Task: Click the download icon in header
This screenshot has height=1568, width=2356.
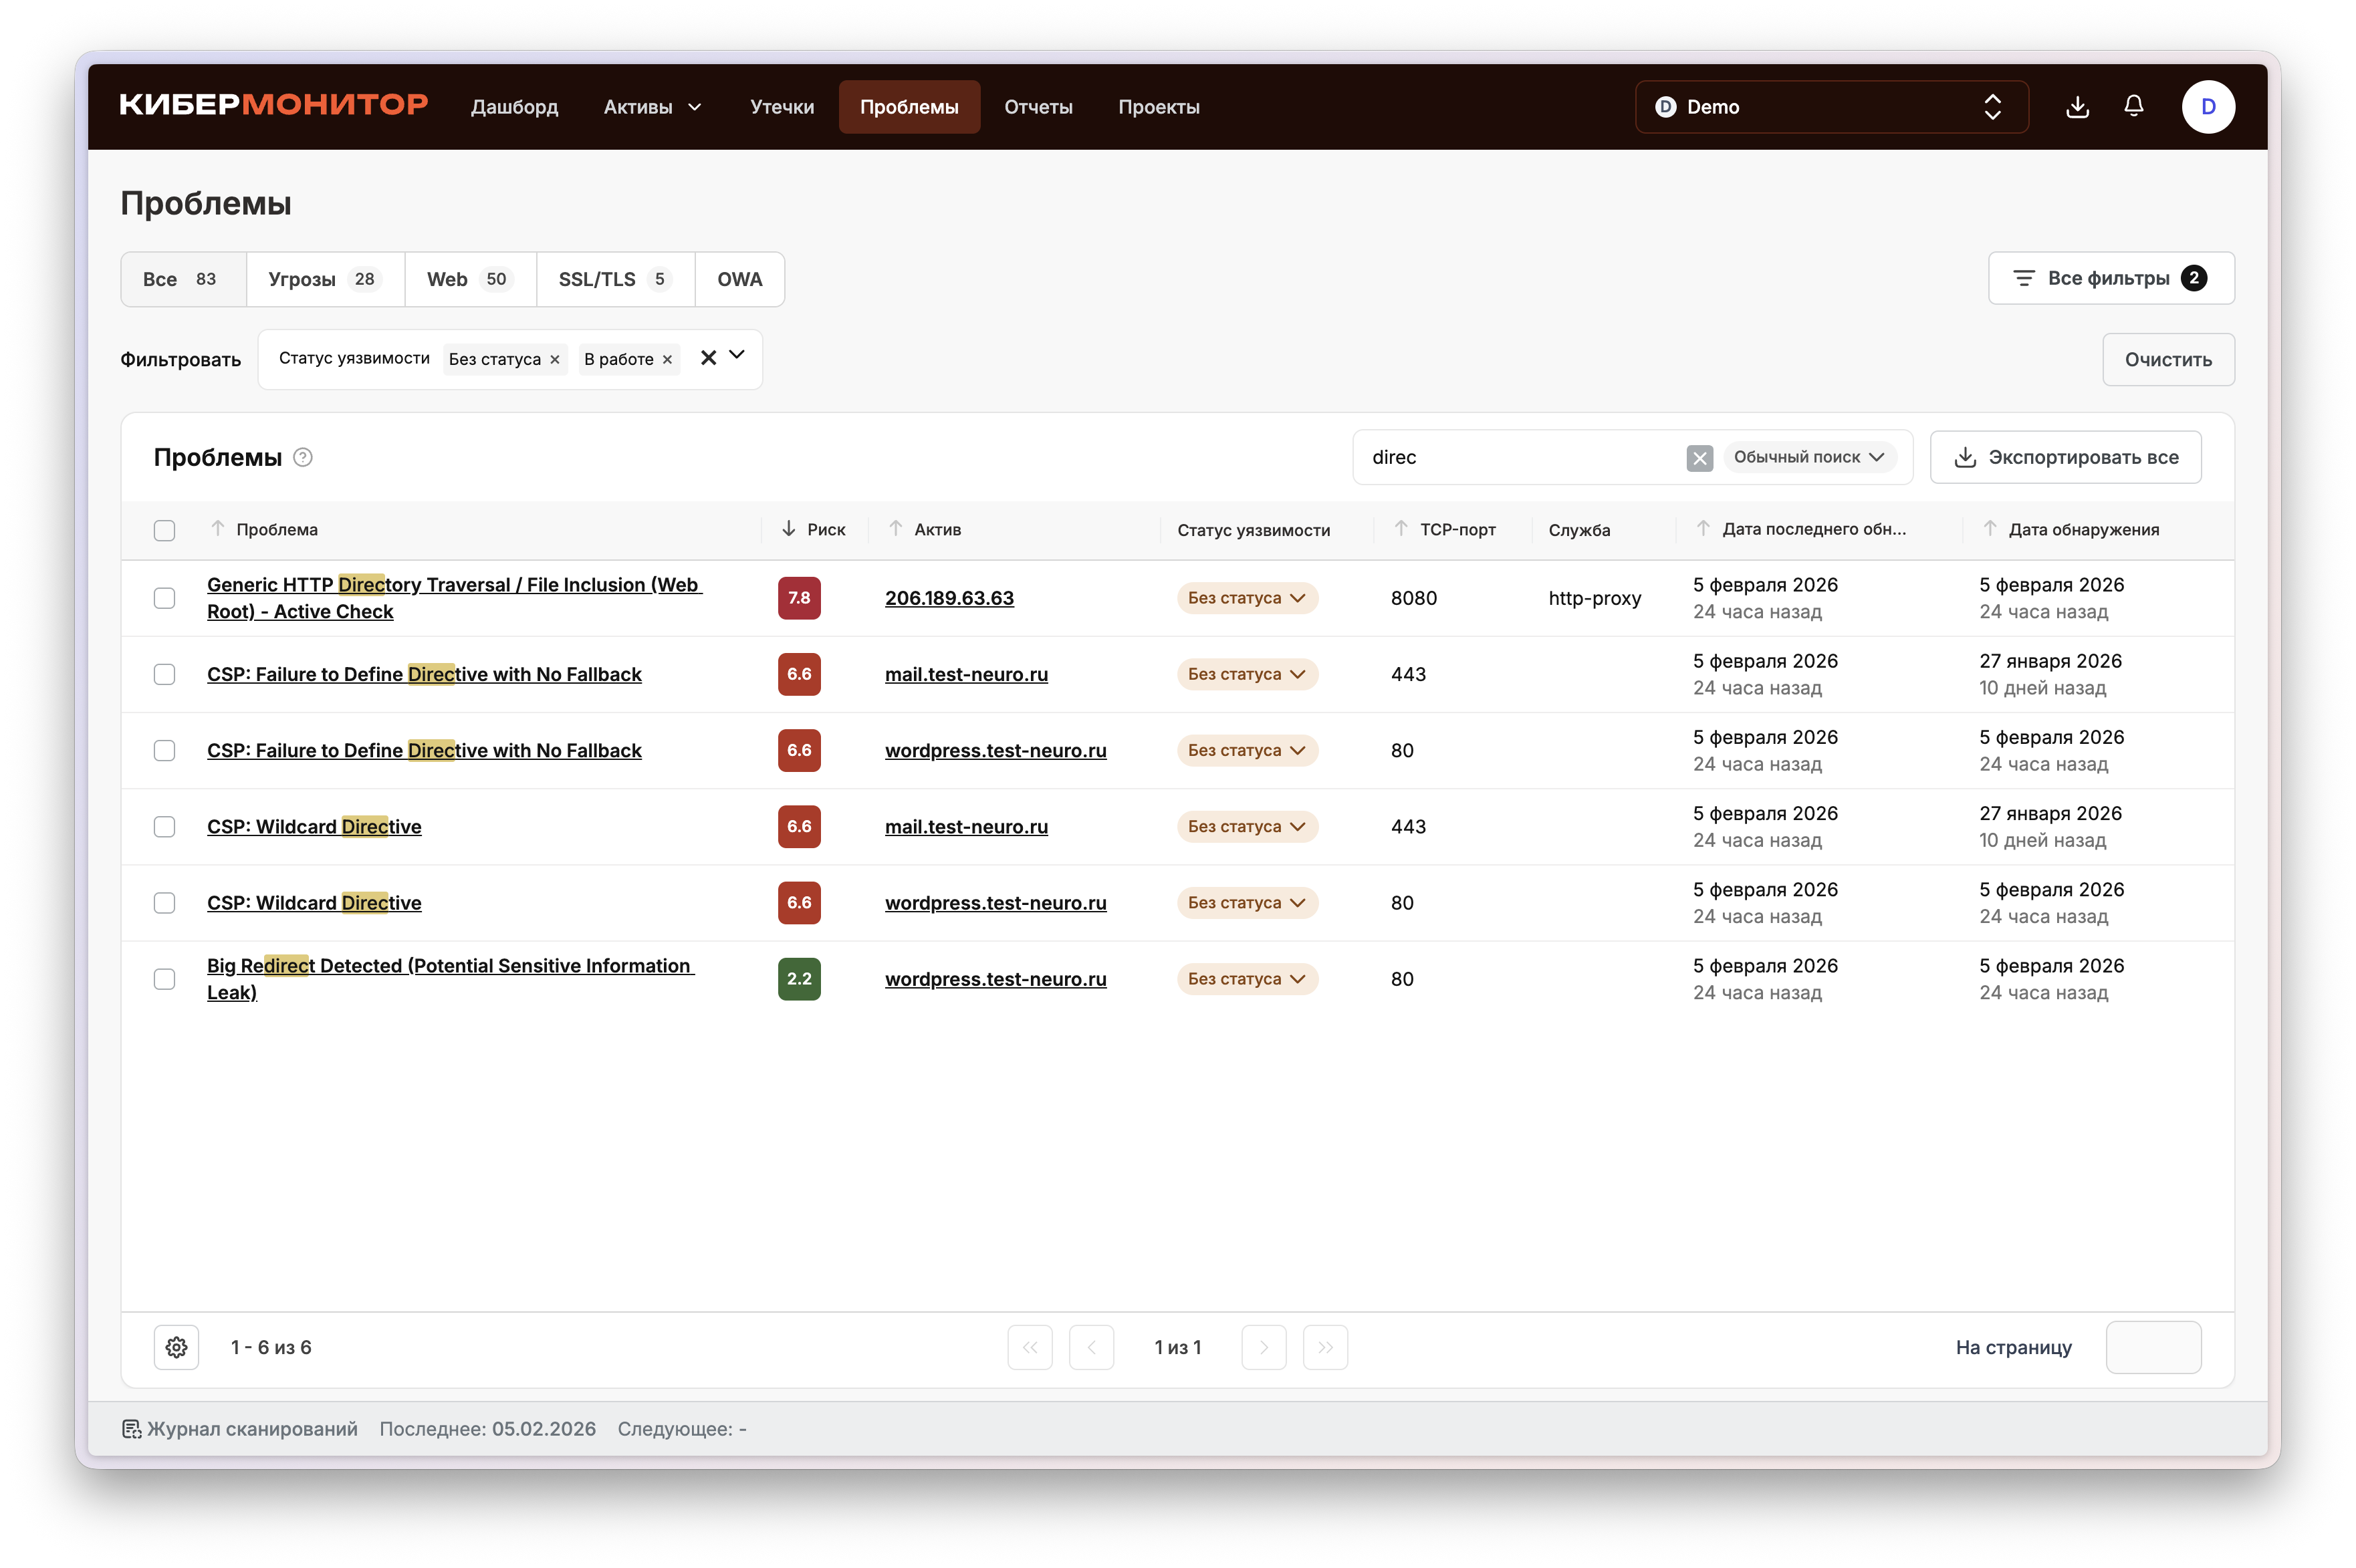Action: pos(2077,106)
